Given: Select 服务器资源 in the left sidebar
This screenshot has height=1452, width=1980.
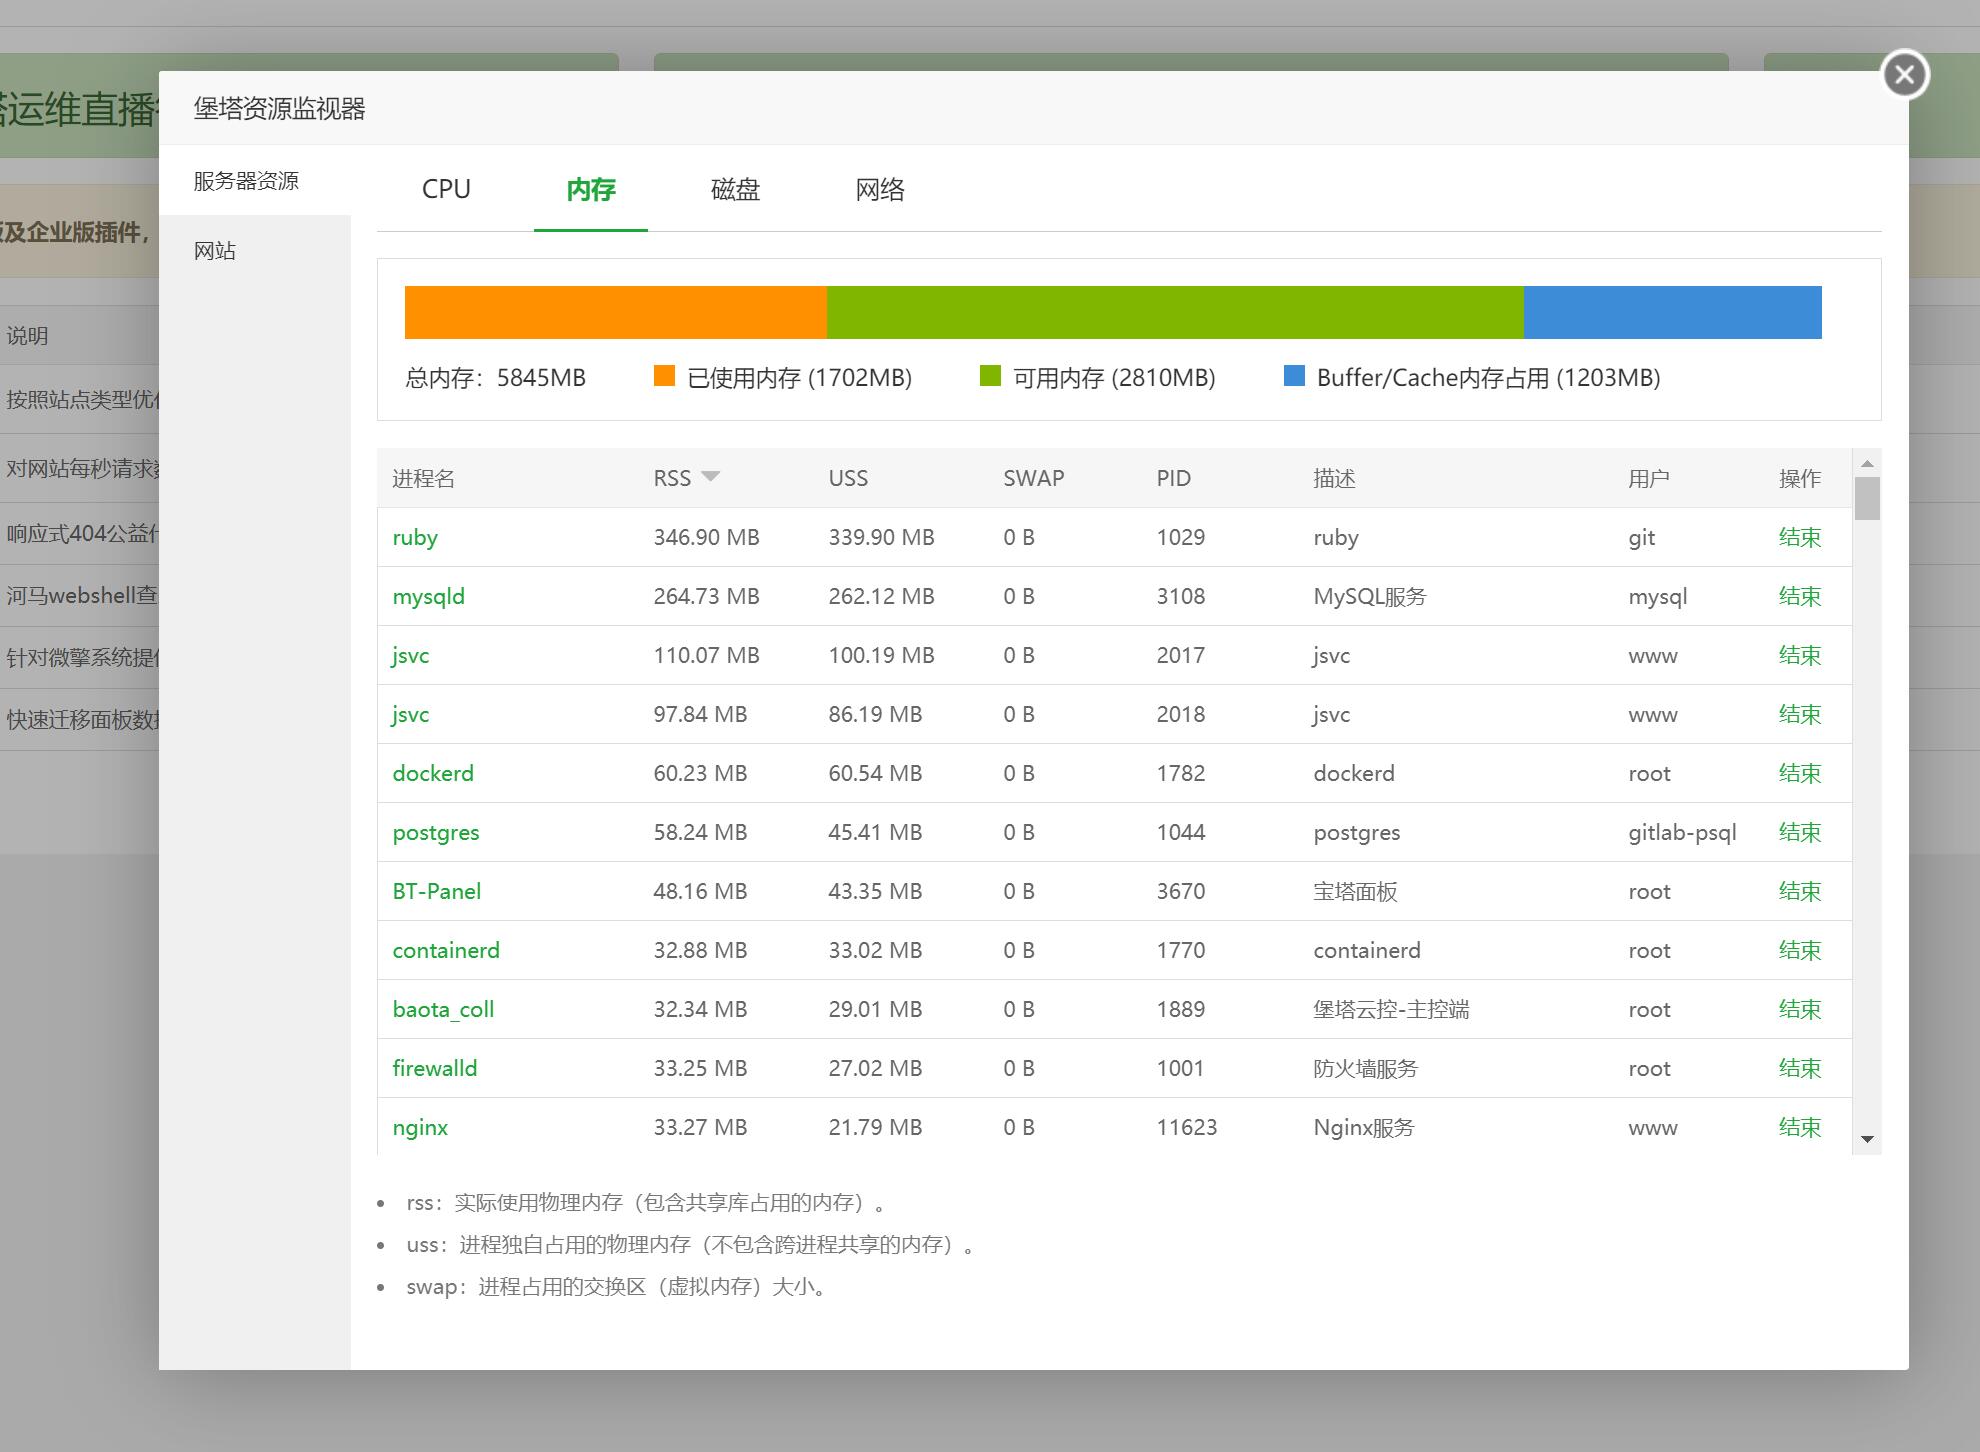Looking at the screenshot, I should point(246,181).
